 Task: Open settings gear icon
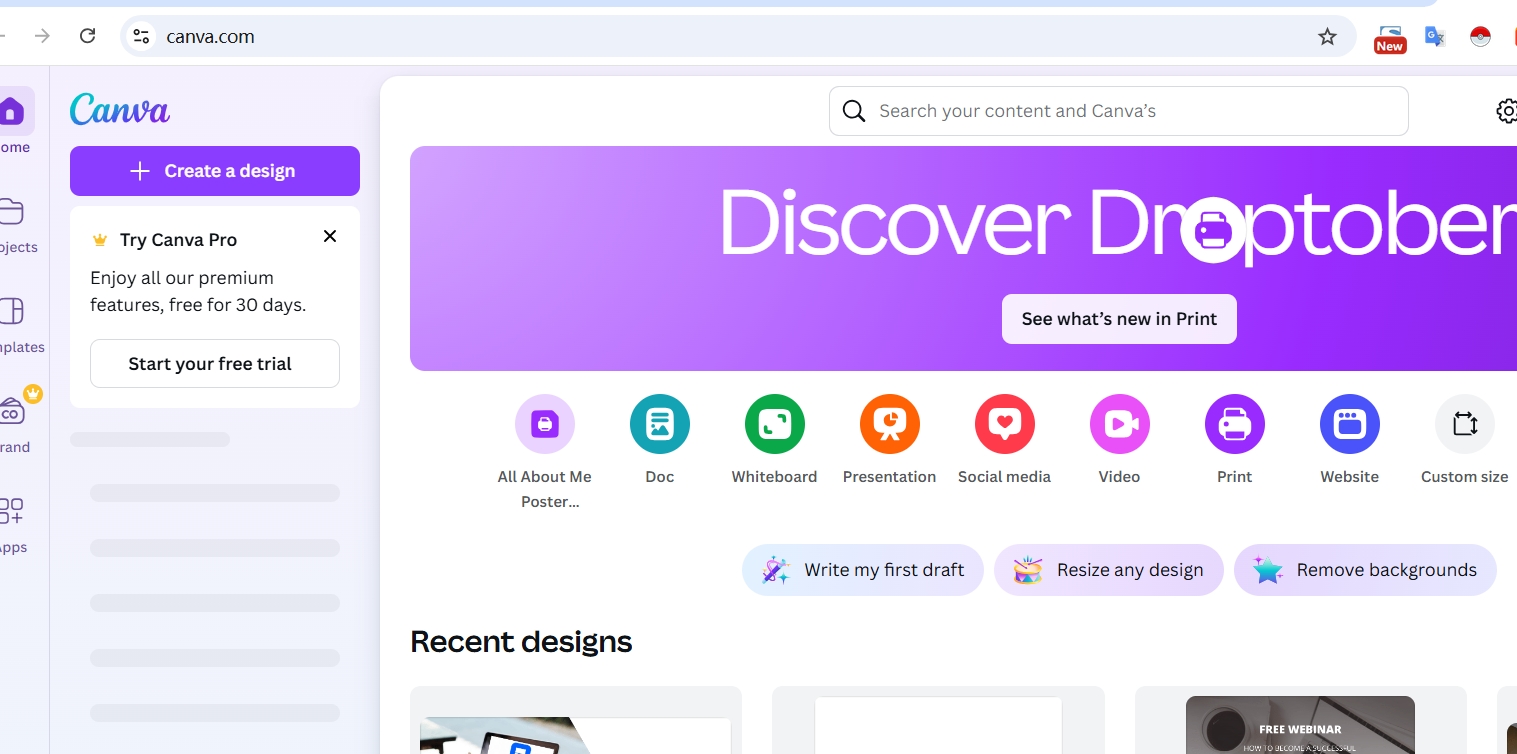(x=1506, y=111)
